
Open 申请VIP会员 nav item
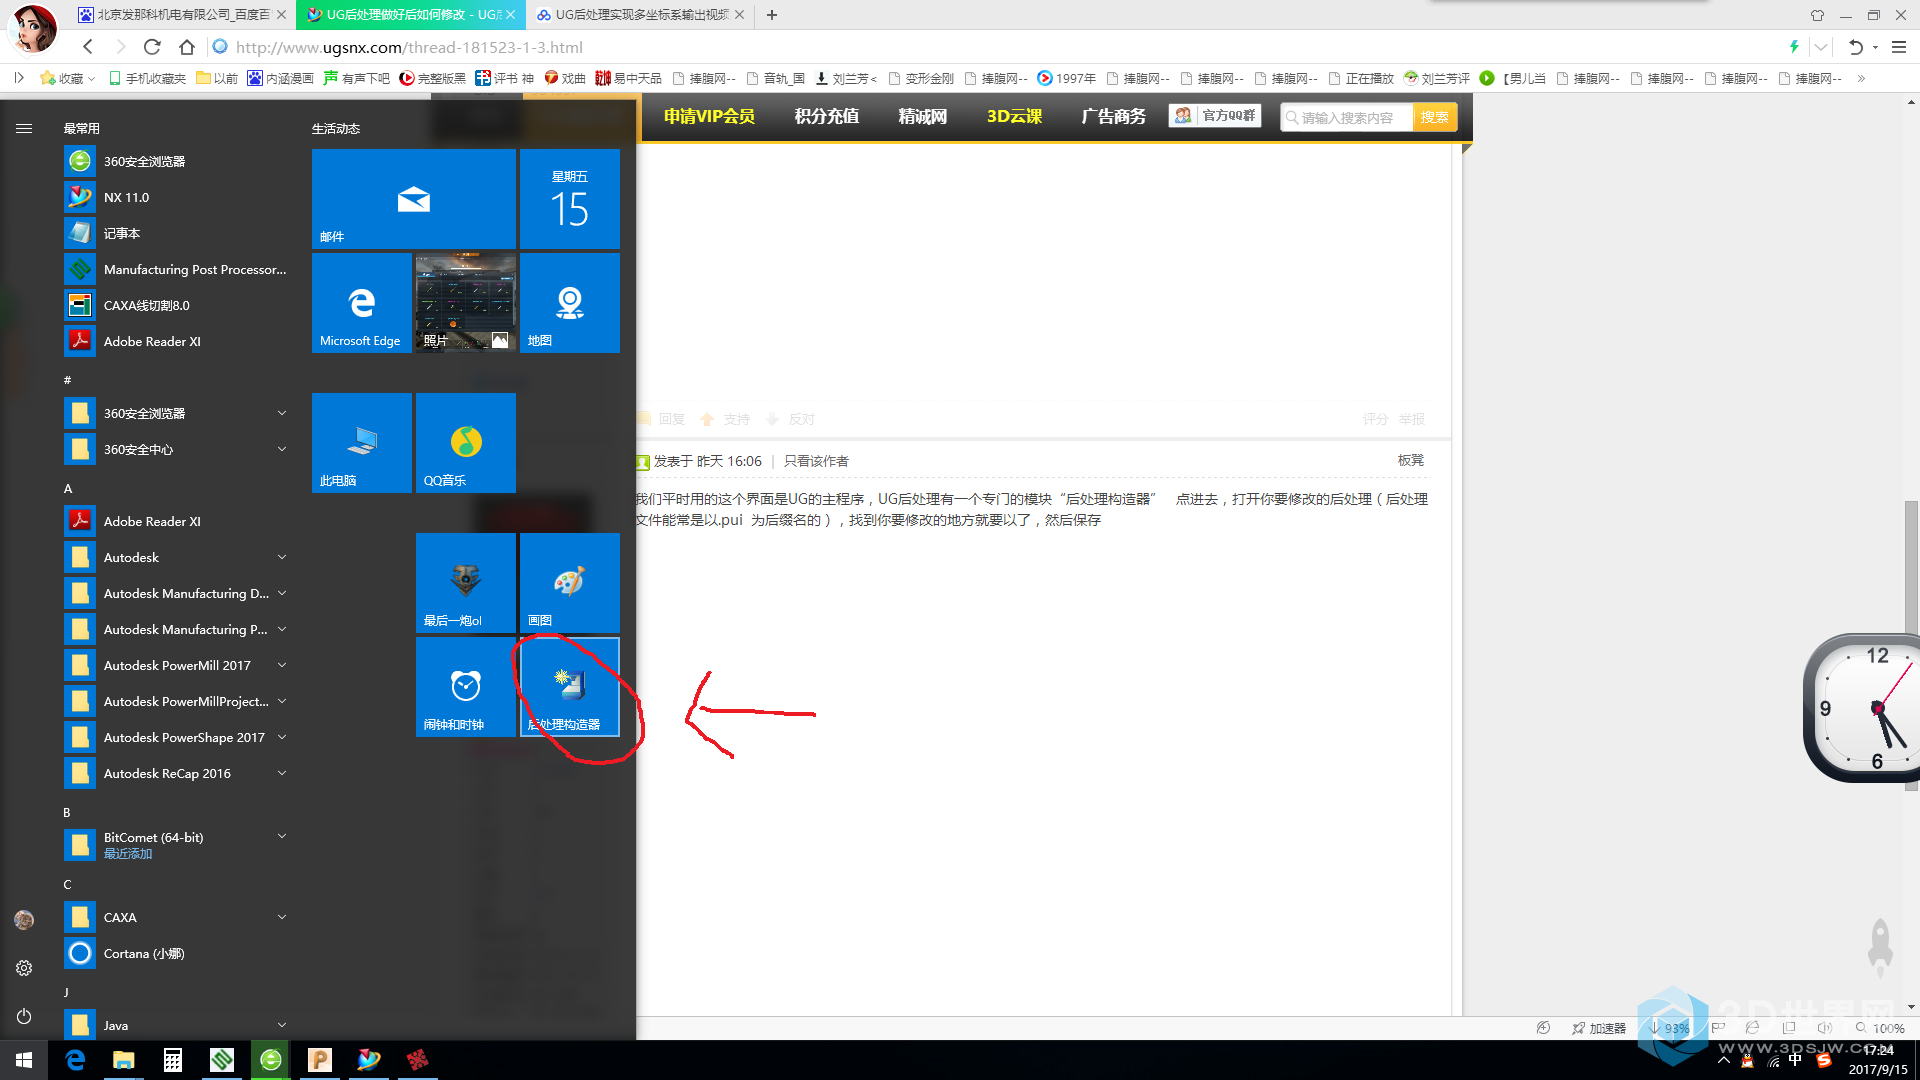tap(709, 117)
